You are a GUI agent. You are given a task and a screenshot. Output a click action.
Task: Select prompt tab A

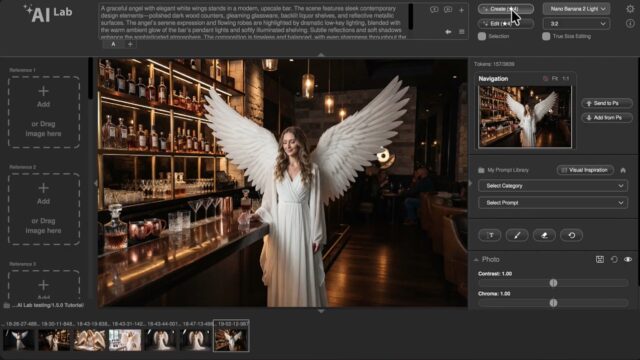coord(113,44)
